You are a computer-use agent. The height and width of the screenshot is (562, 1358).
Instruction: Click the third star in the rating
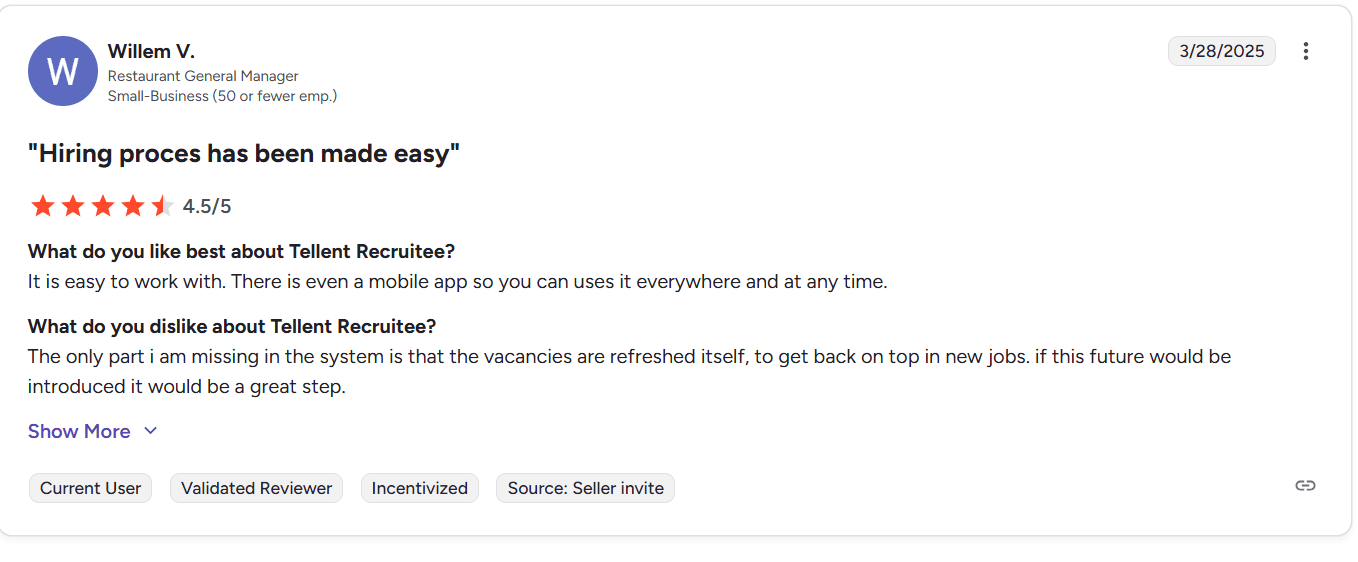click(x=103, y=207)
